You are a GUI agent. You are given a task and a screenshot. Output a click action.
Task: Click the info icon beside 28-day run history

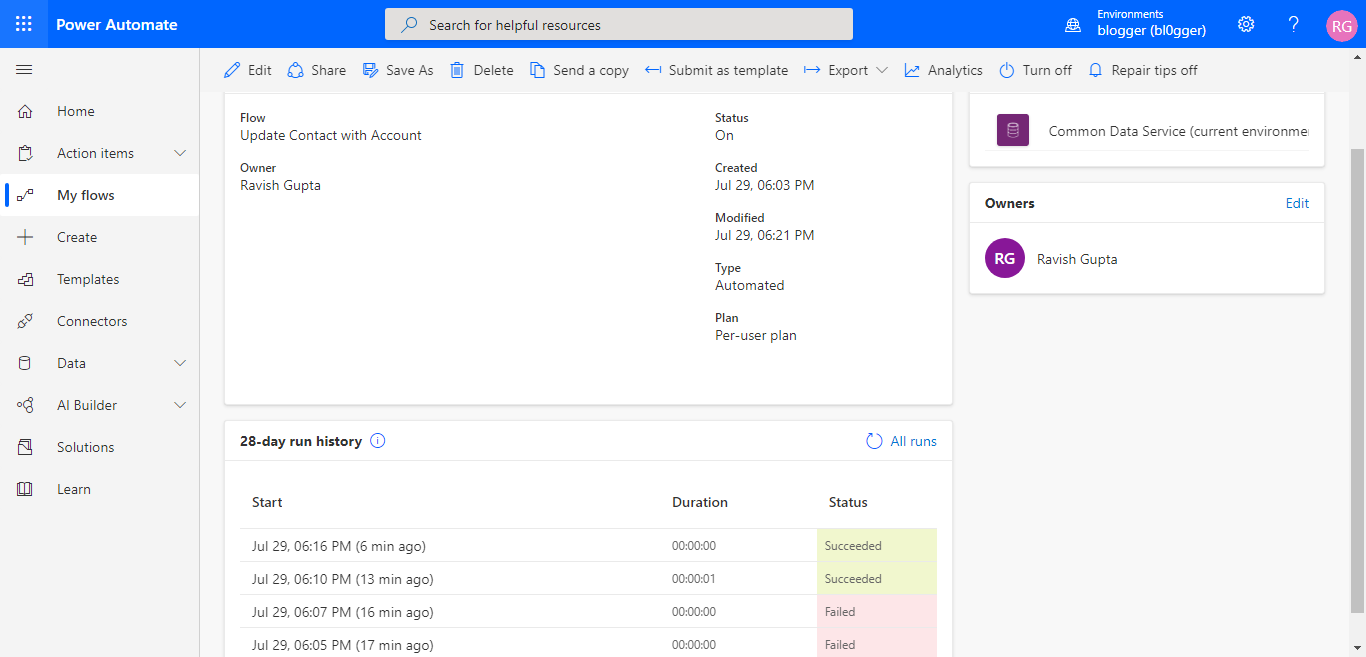377,440
